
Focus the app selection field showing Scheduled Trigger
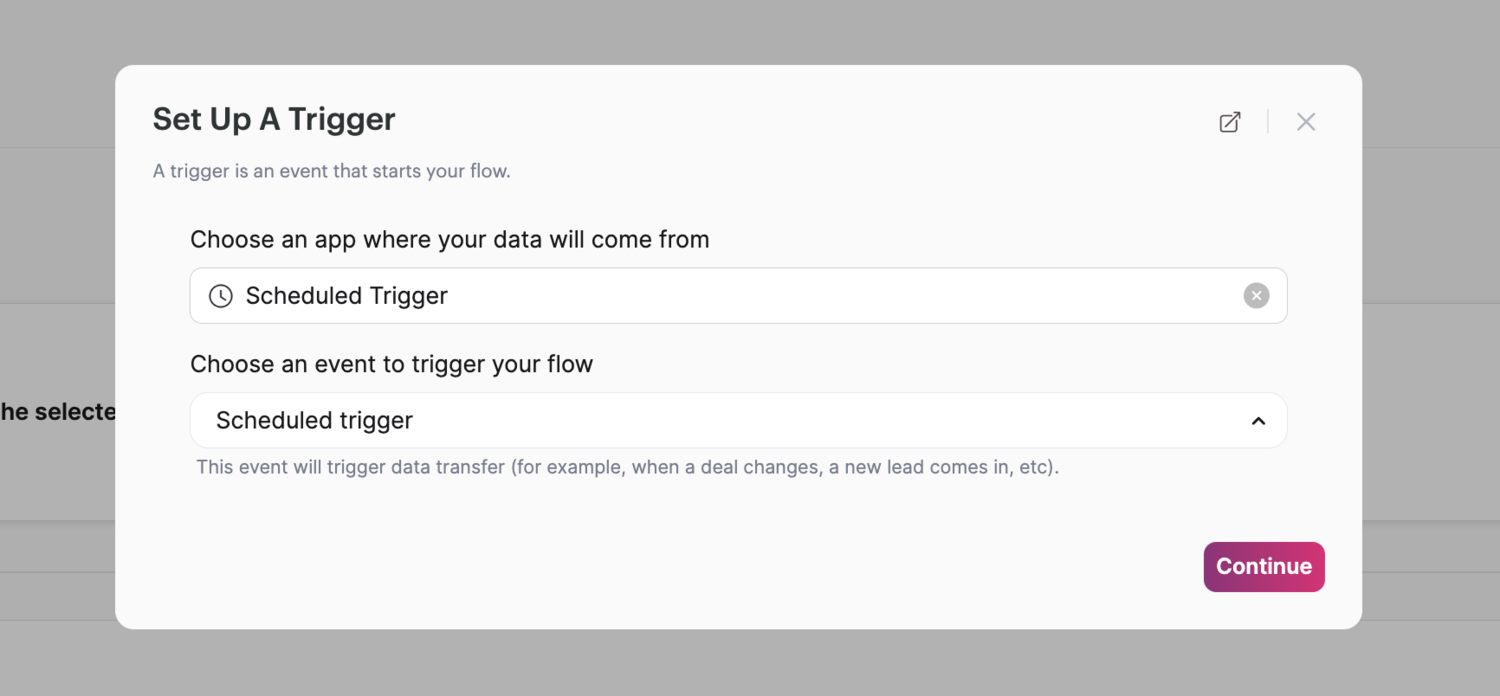tap(800, 296)
